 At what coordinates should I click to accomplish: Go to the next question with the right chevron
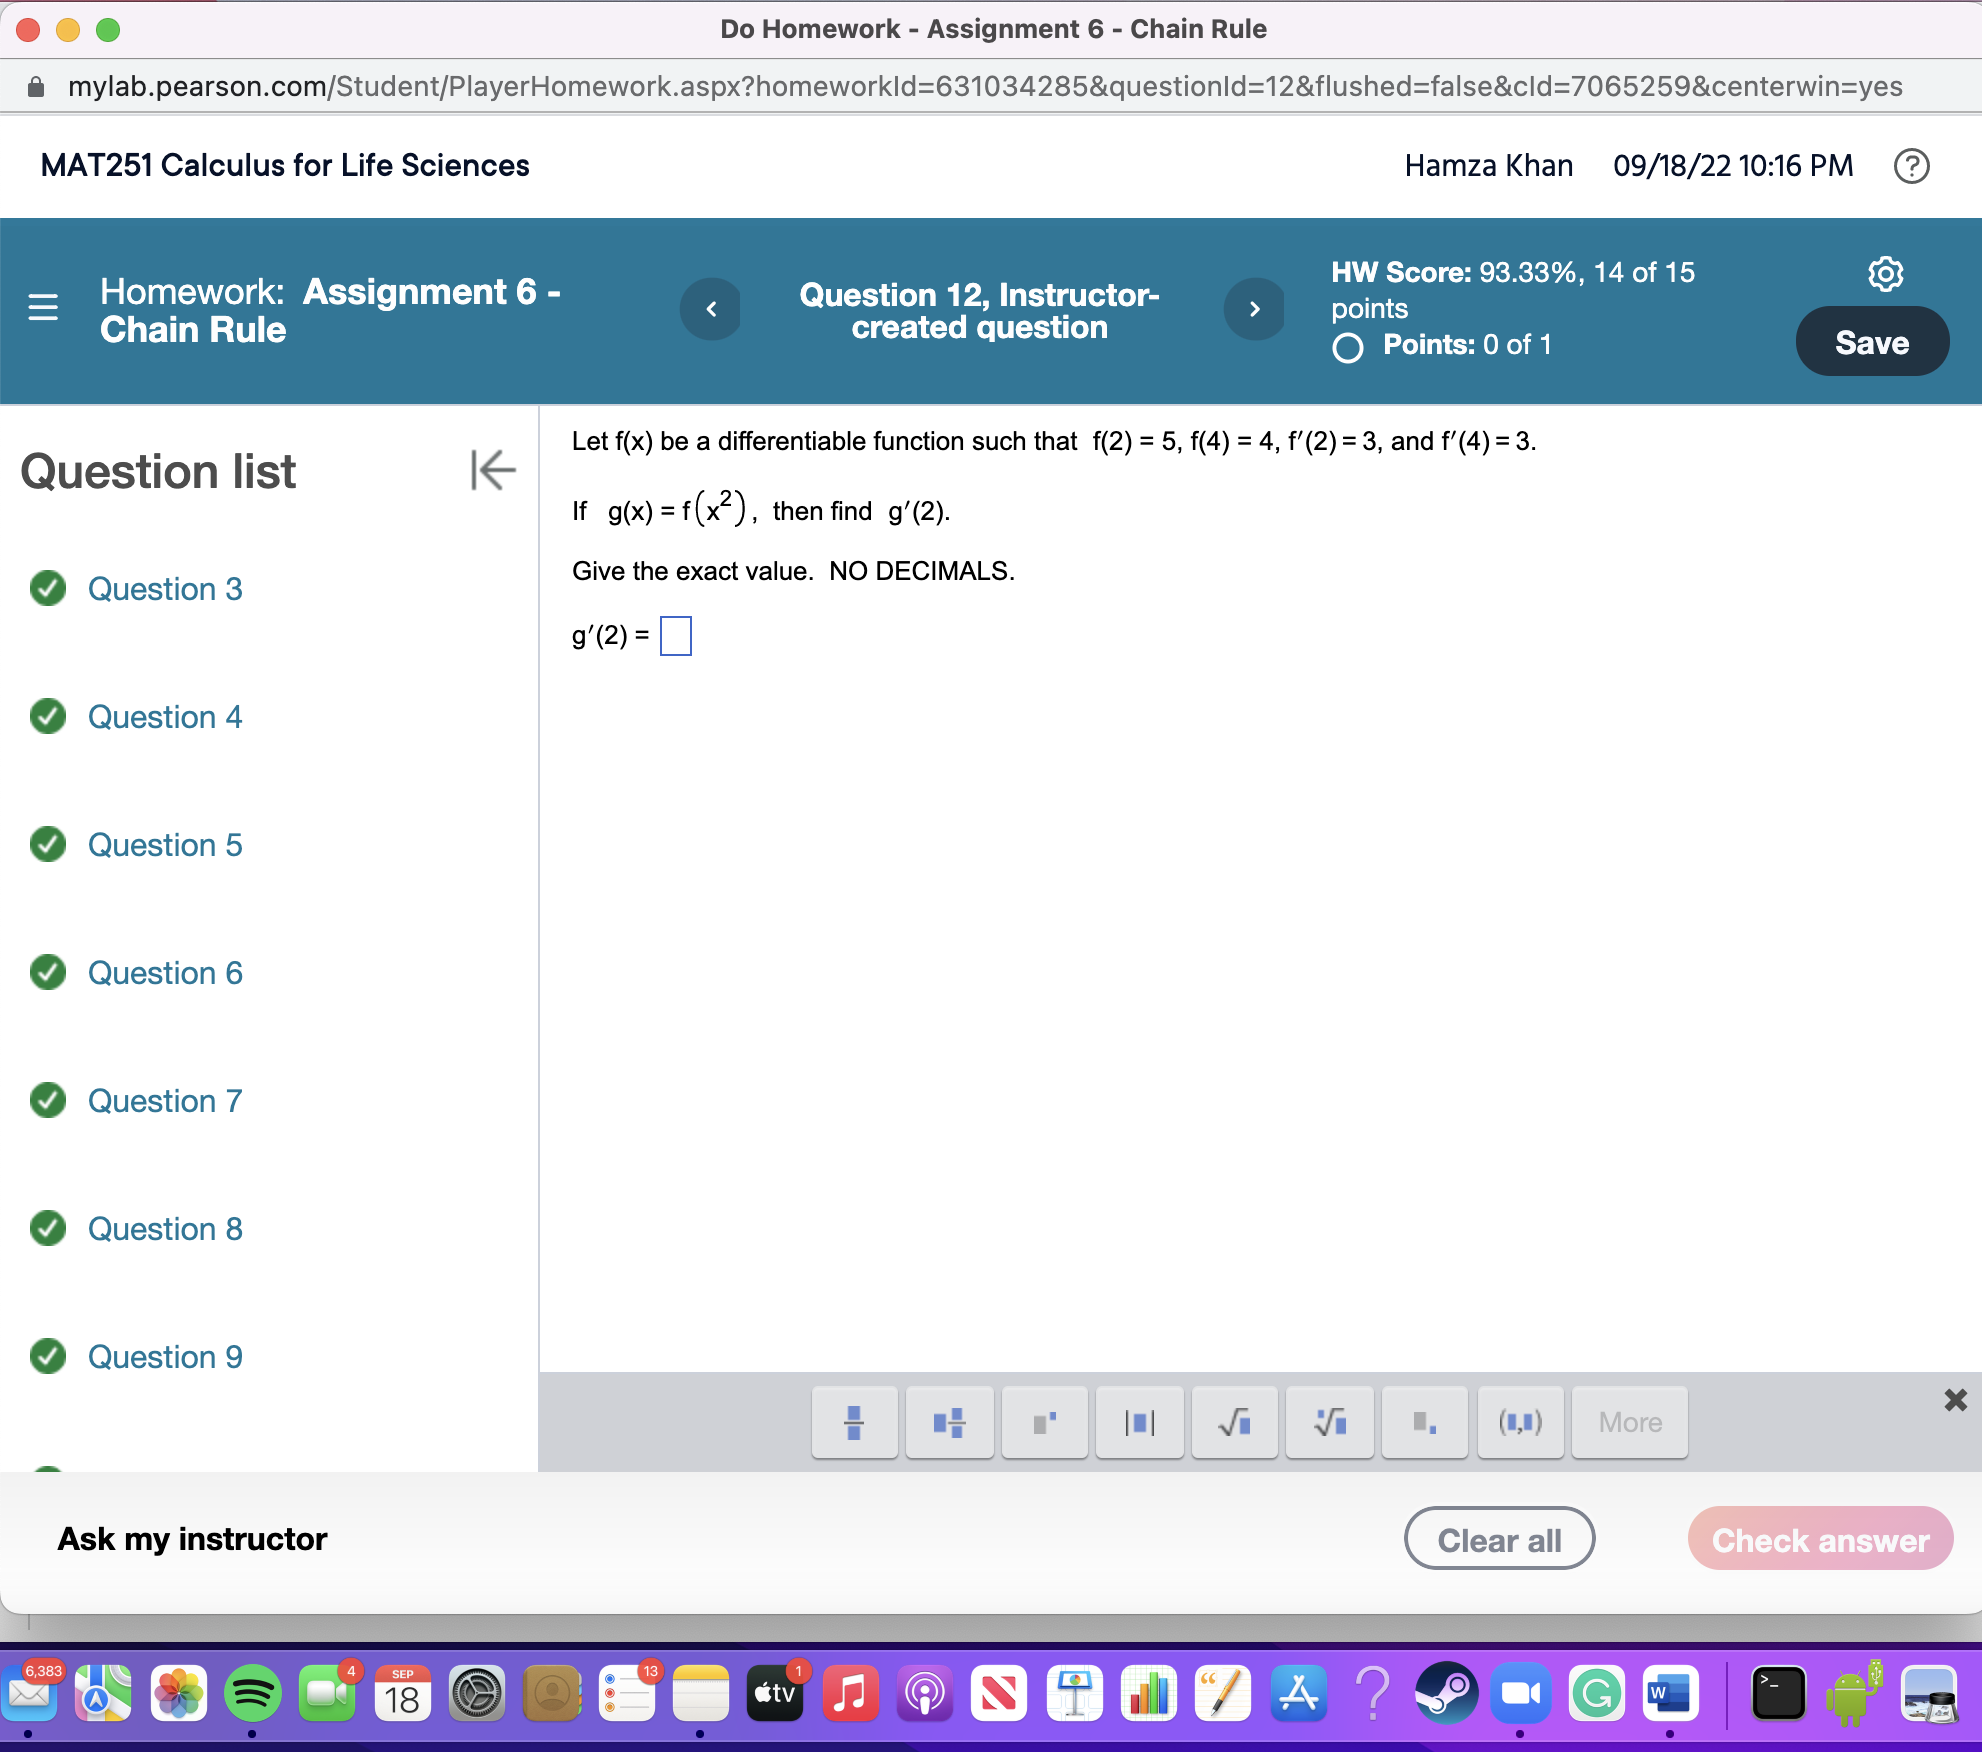pyautogui.click(x=1255, y=309)
